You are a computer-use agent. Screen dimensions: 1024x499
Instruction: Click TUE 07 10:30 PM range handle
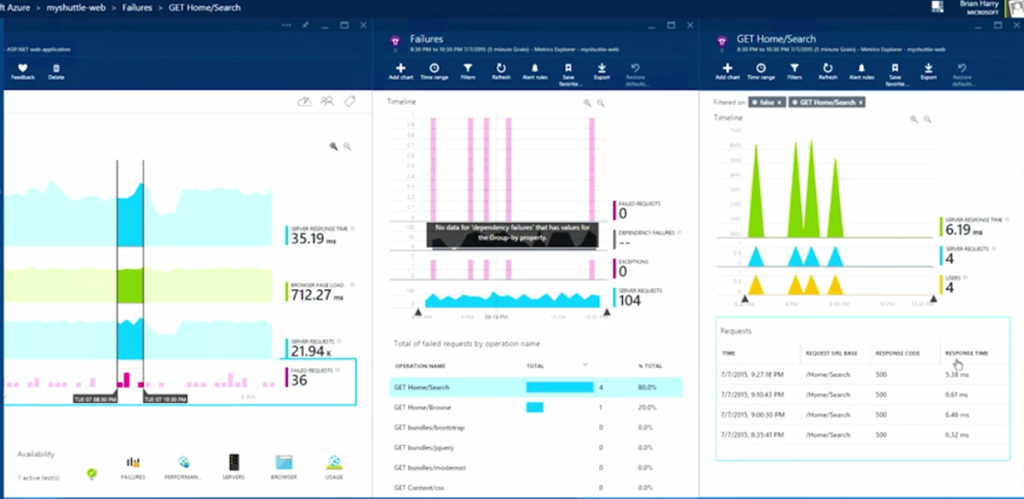[x=165, y=398]
